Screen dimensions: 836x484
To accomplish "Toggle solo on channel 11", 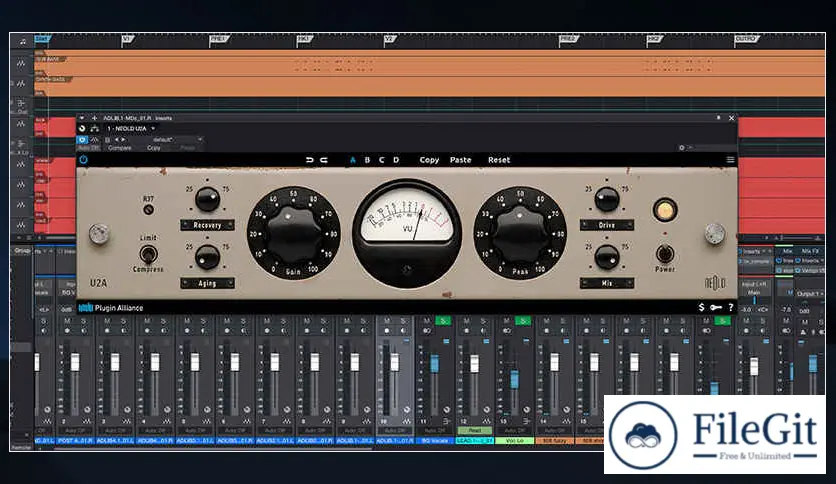I will [x=443, y=321].
